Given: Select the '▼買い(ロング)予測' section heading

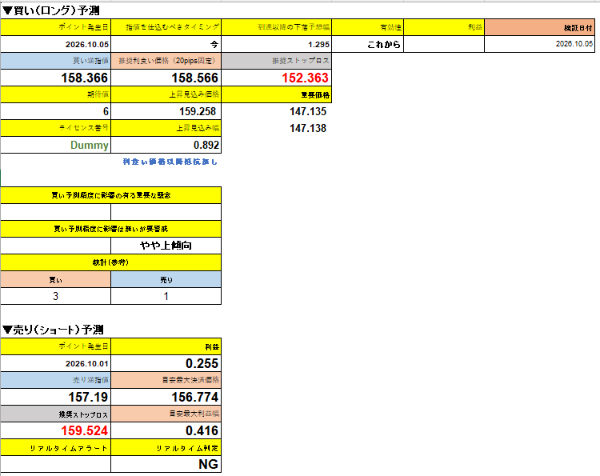Looking at the screenshot, I should [51, 10].
